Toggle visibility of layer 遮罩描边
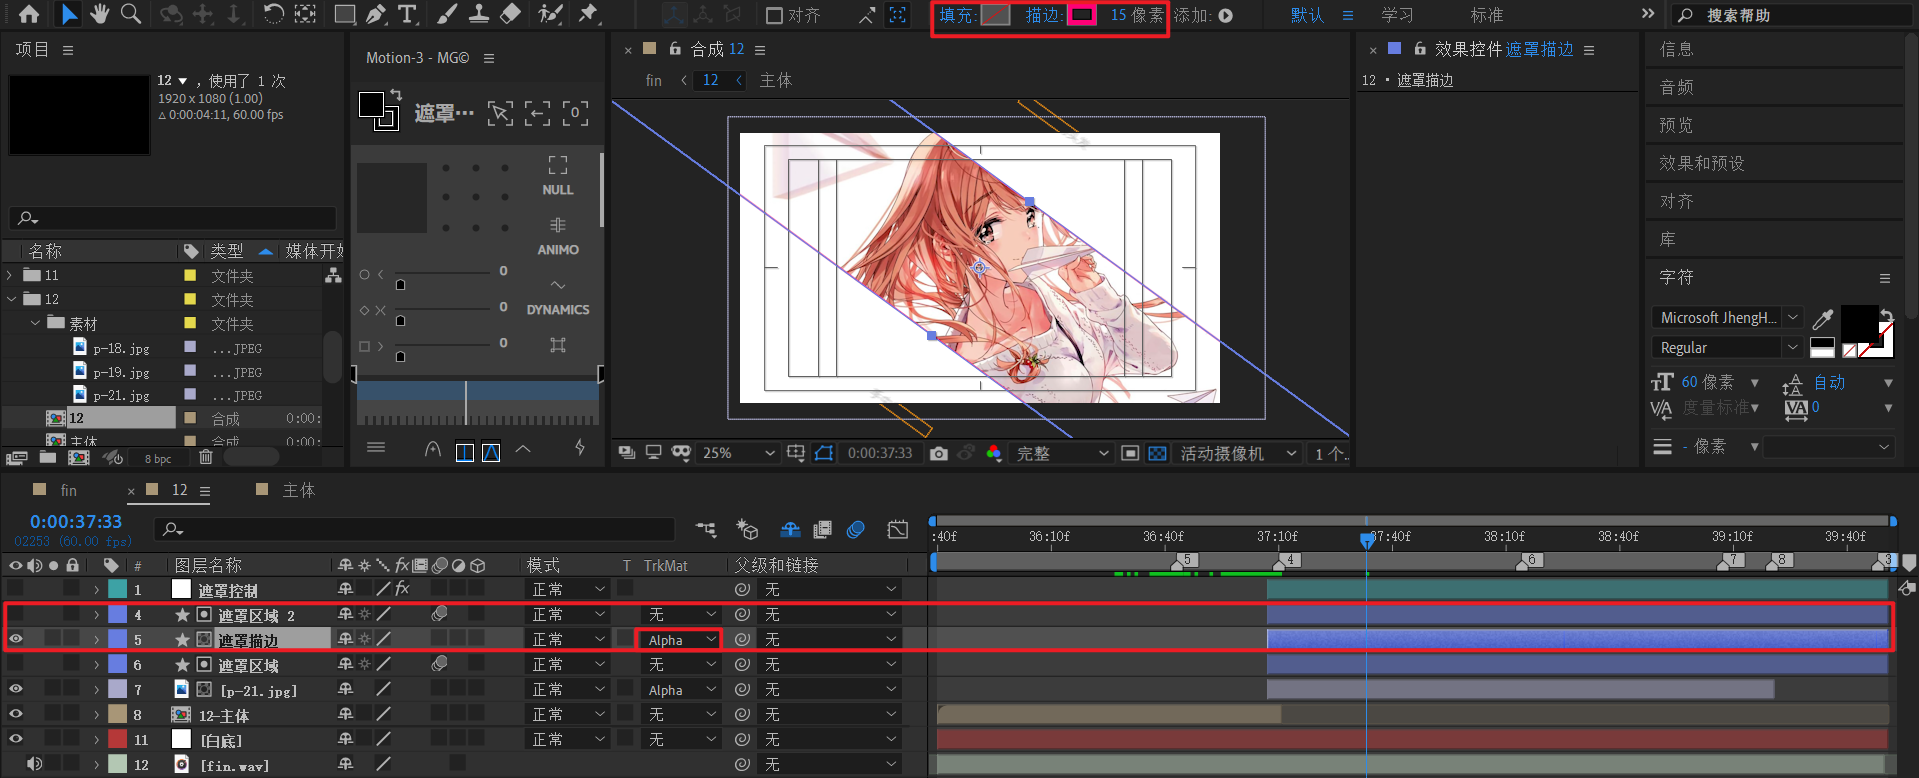This screenshot has width=1919, height=778. pos(16,639)
